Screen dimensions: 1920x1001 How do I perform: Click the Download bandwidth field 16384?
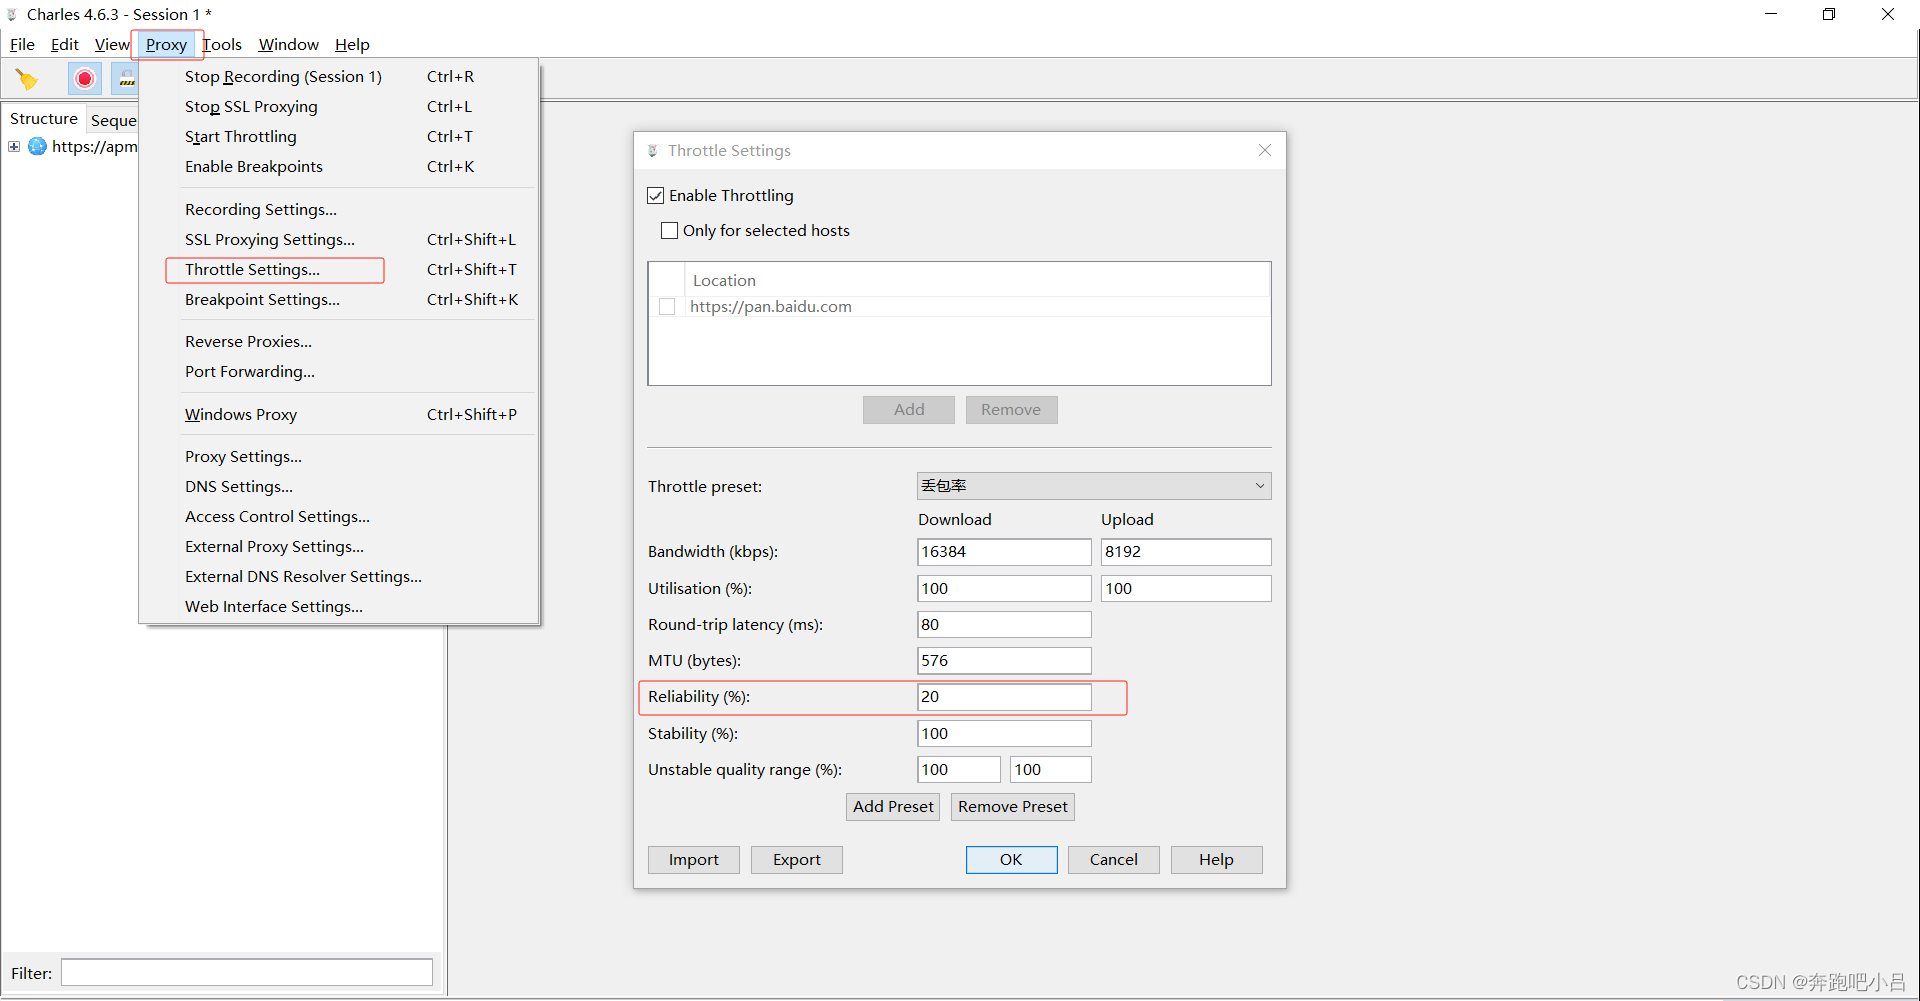tap(1004, 552)
